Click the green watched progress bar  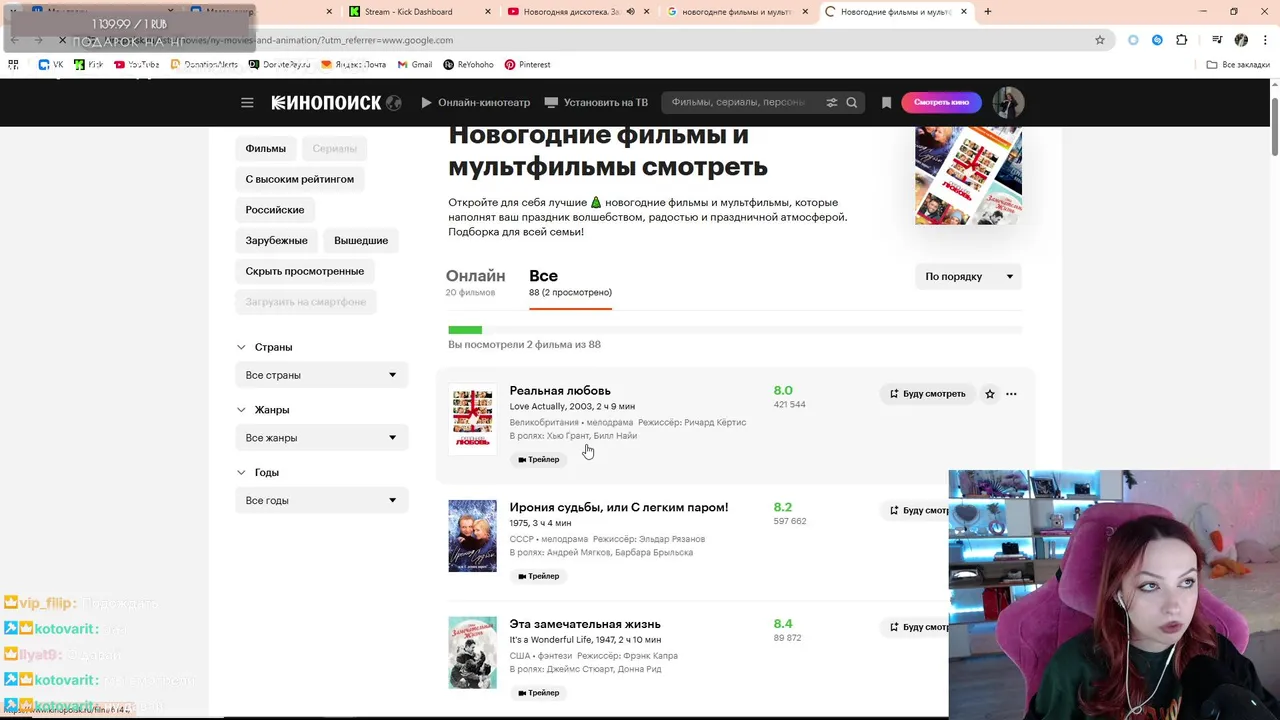click(x=465, y=330)
